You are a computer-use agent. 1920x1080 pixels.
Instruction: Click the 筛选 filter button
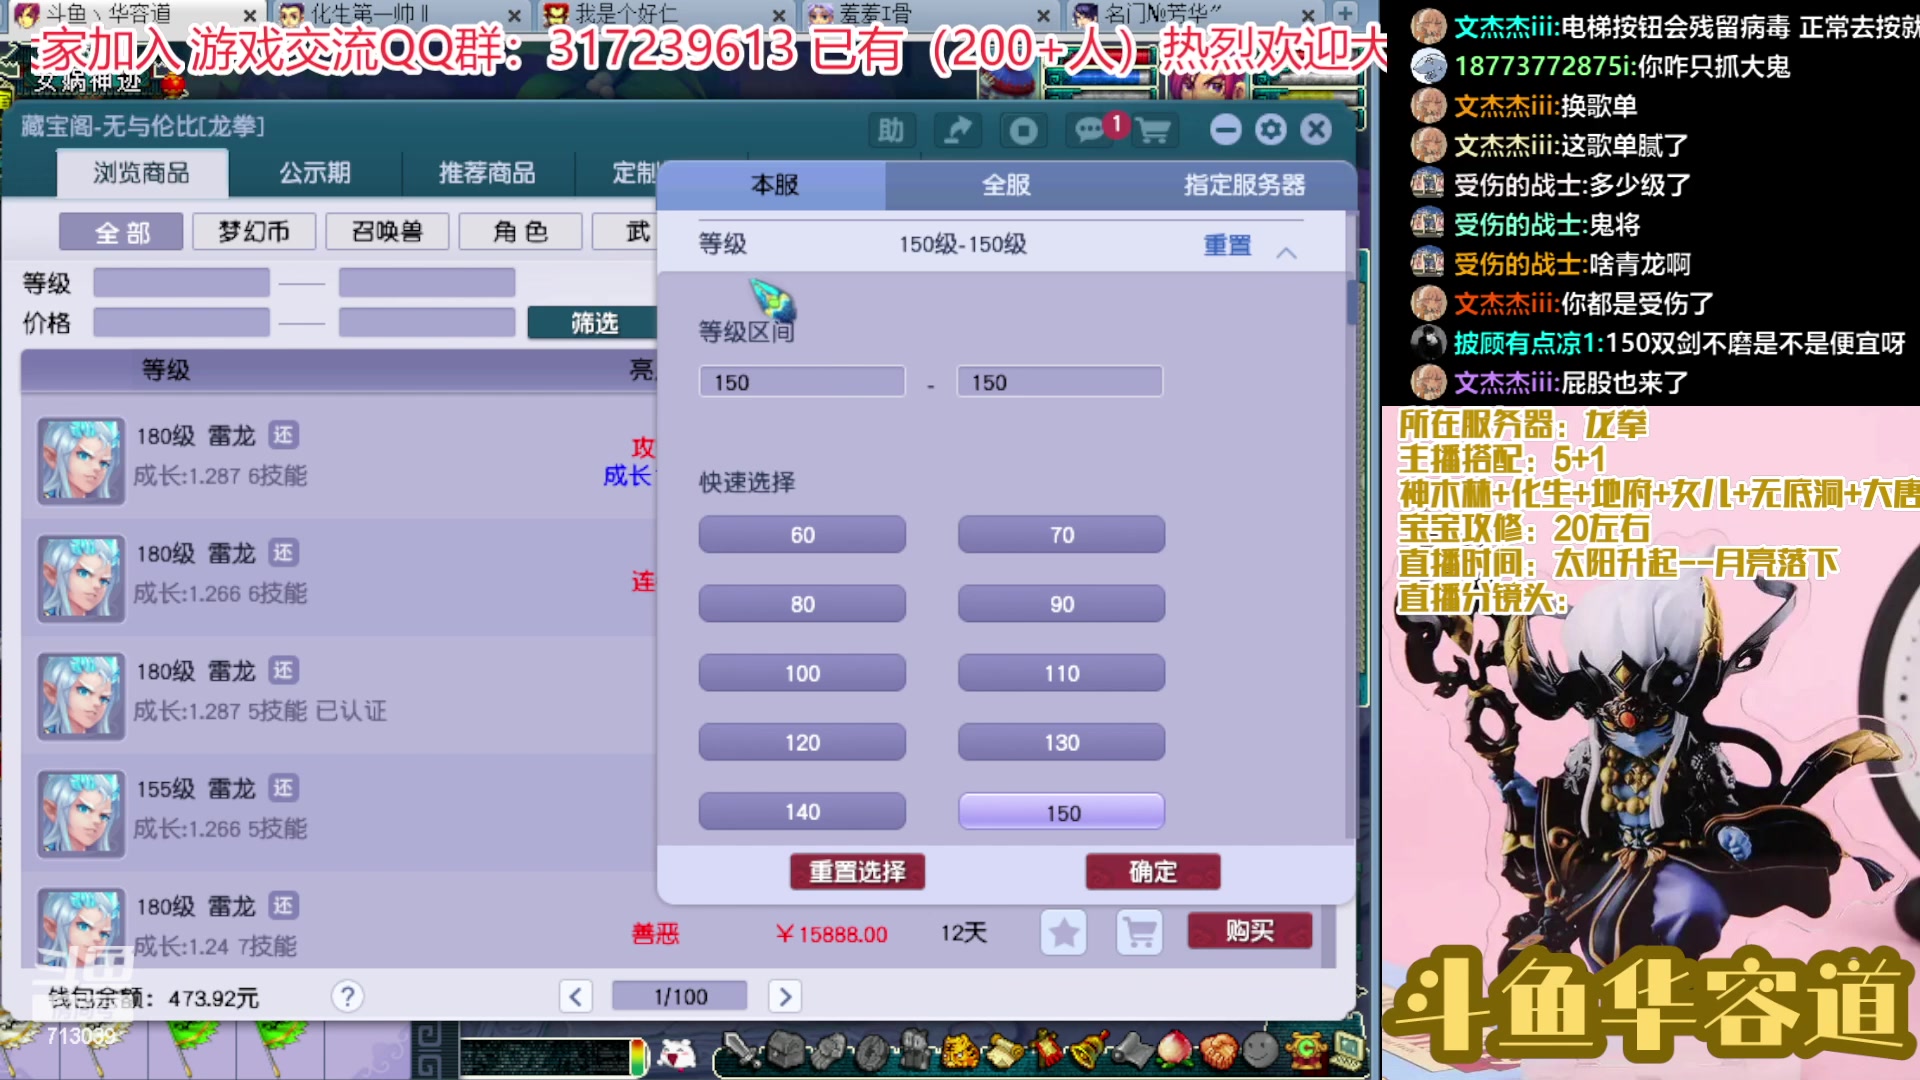point(592,323)
